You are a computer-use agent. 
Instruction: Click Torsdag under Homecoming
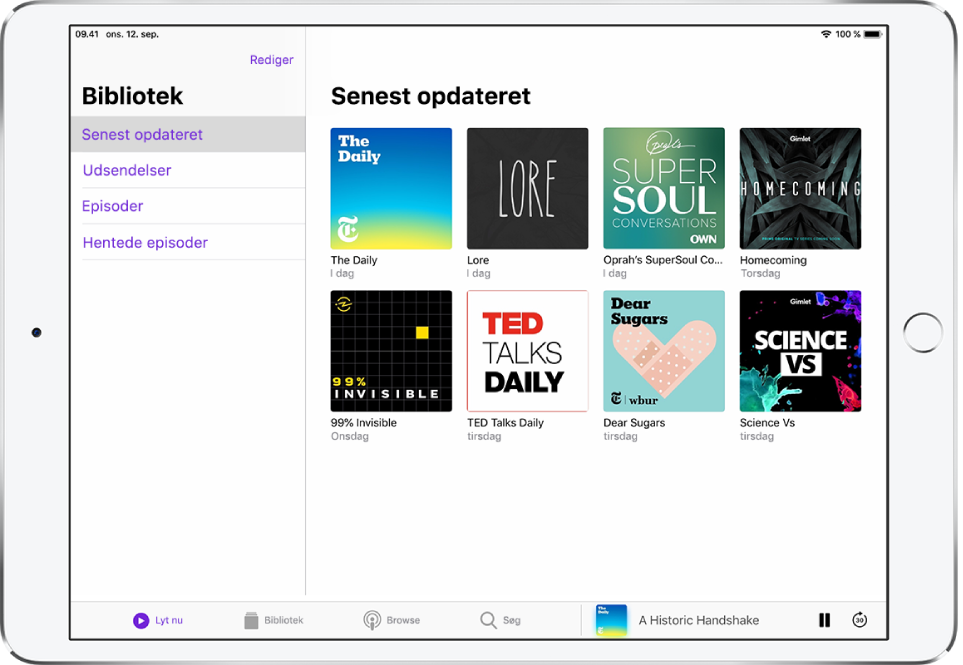tap(760, 274)
